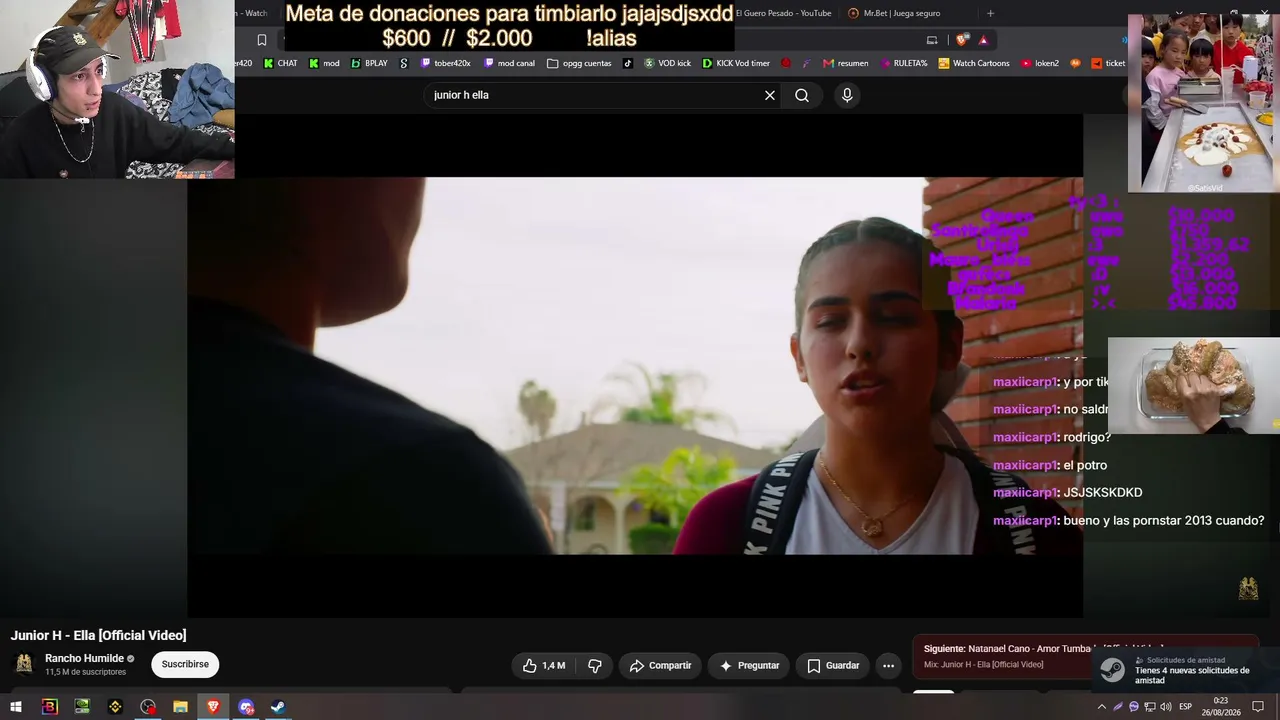
Task: Like the video with 1,4 M likes
Action: (544, 666)
